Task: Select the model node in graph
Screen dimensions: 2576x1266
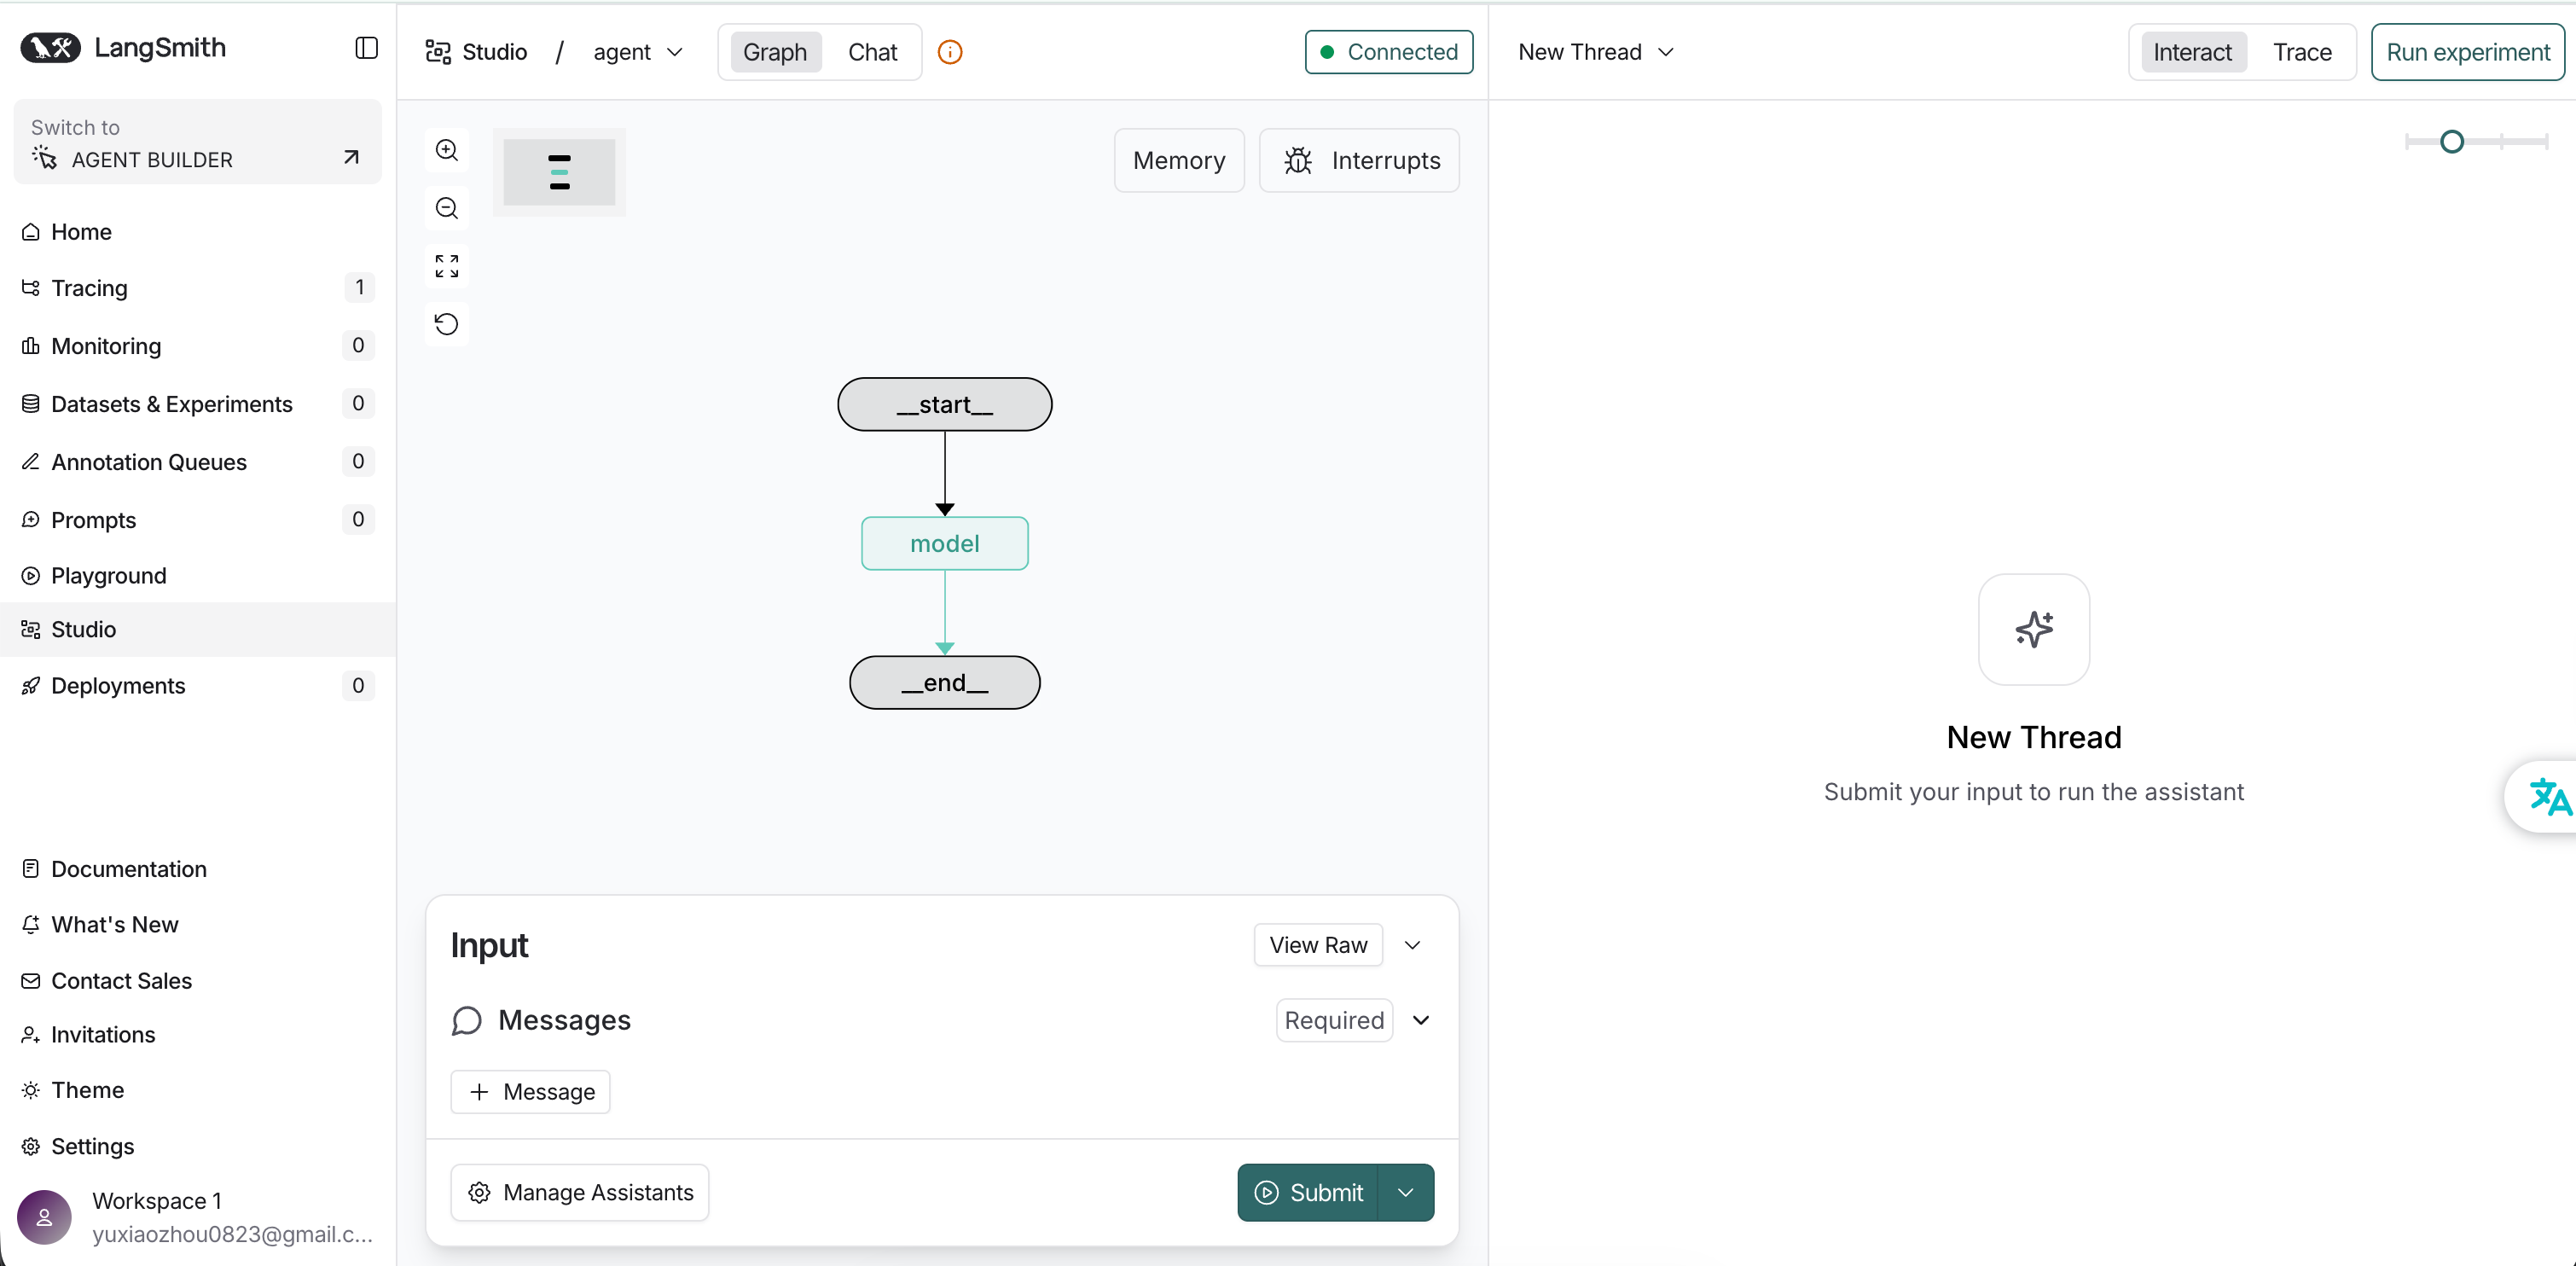Action: coord(945,543)
